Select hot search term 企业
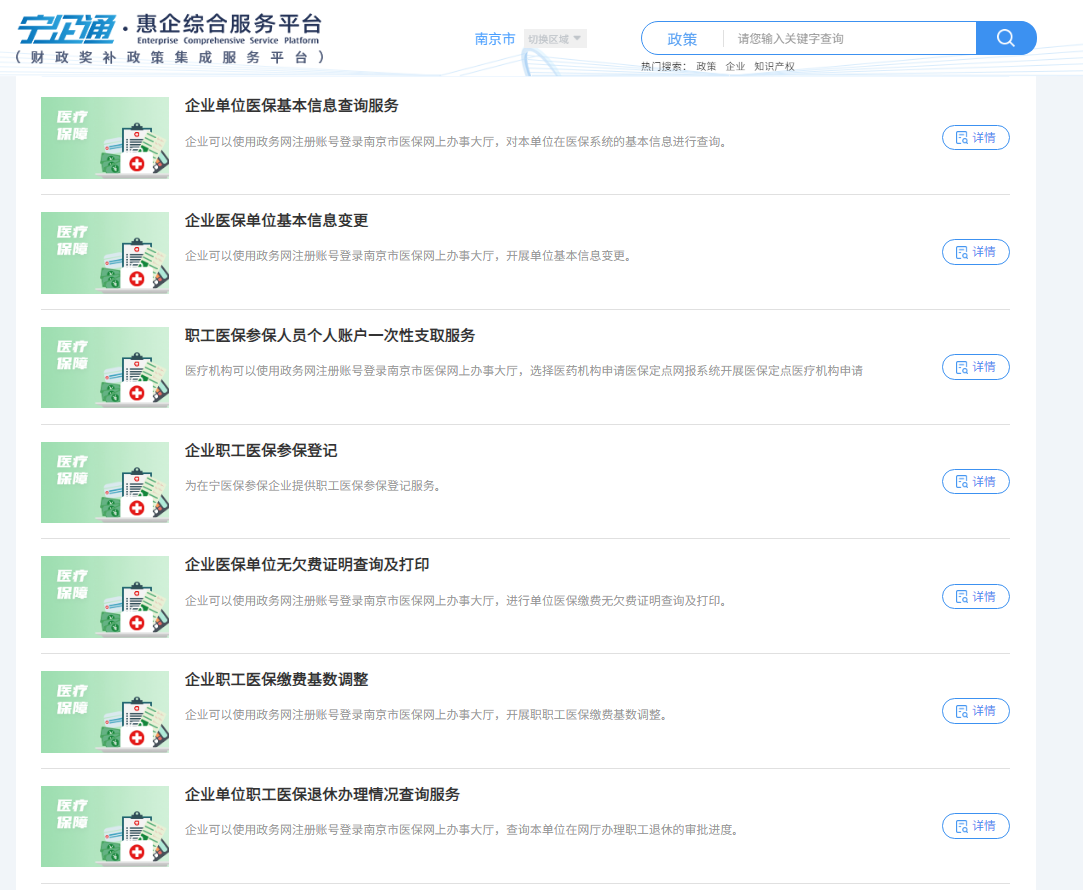The width and height of the screenshot is (1083, 890). tap(735, 66)
